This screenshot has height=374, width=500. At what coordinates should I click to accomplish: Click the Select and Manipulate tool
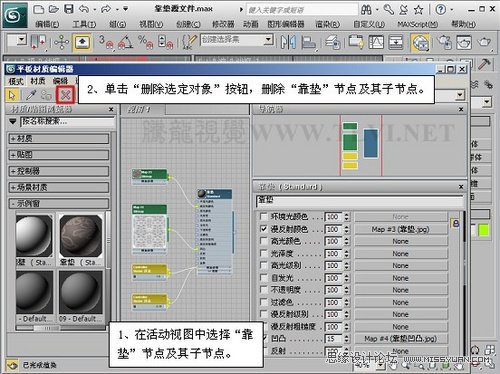click(x=61, y=42)
